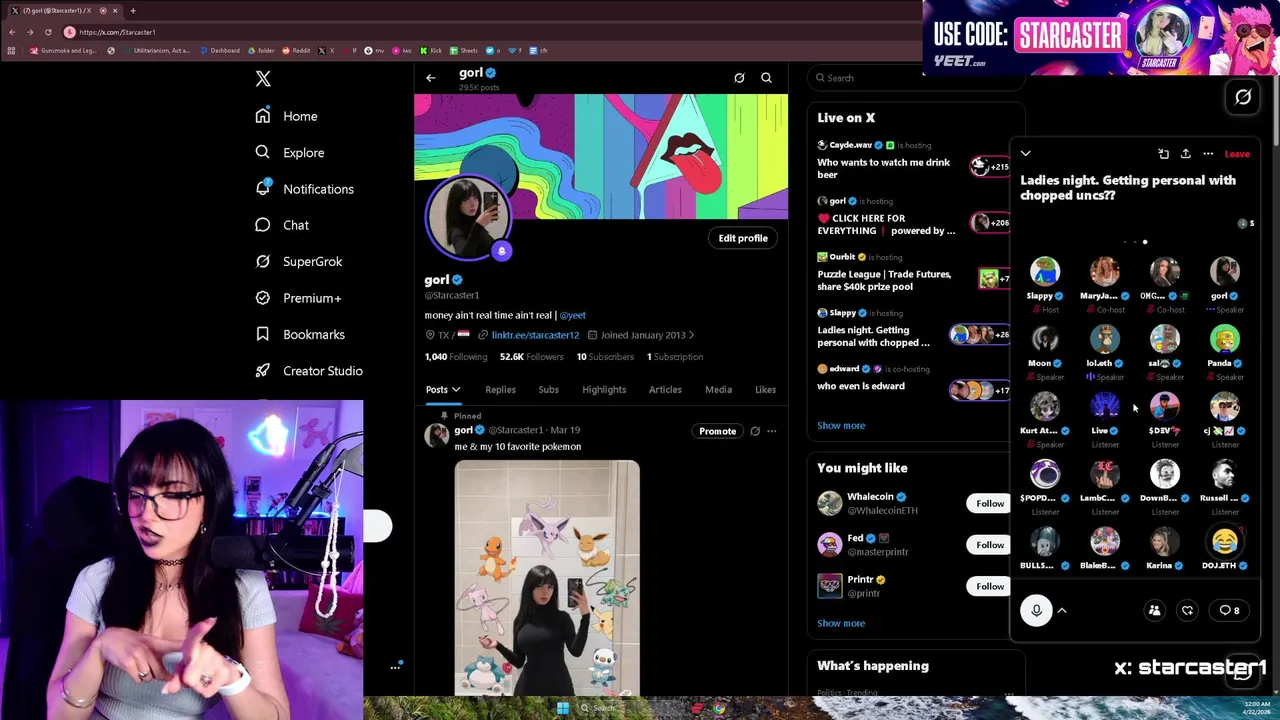Screen dimensions: 1280x720
Task: Expand mic options arrow beside microphone
Action: click(1062, 610)
